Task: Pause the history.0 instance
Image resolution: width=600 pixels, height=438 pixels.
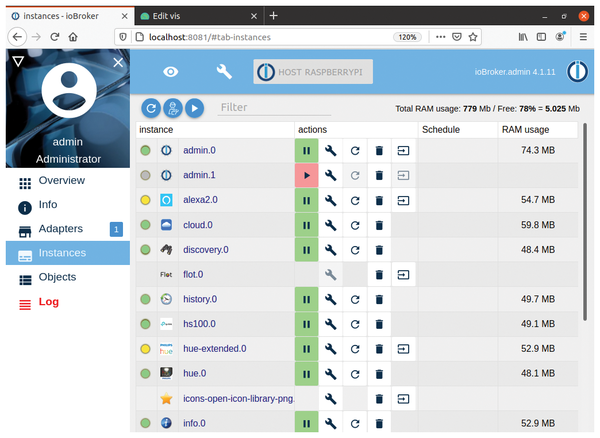Action: tap(306, 300)
